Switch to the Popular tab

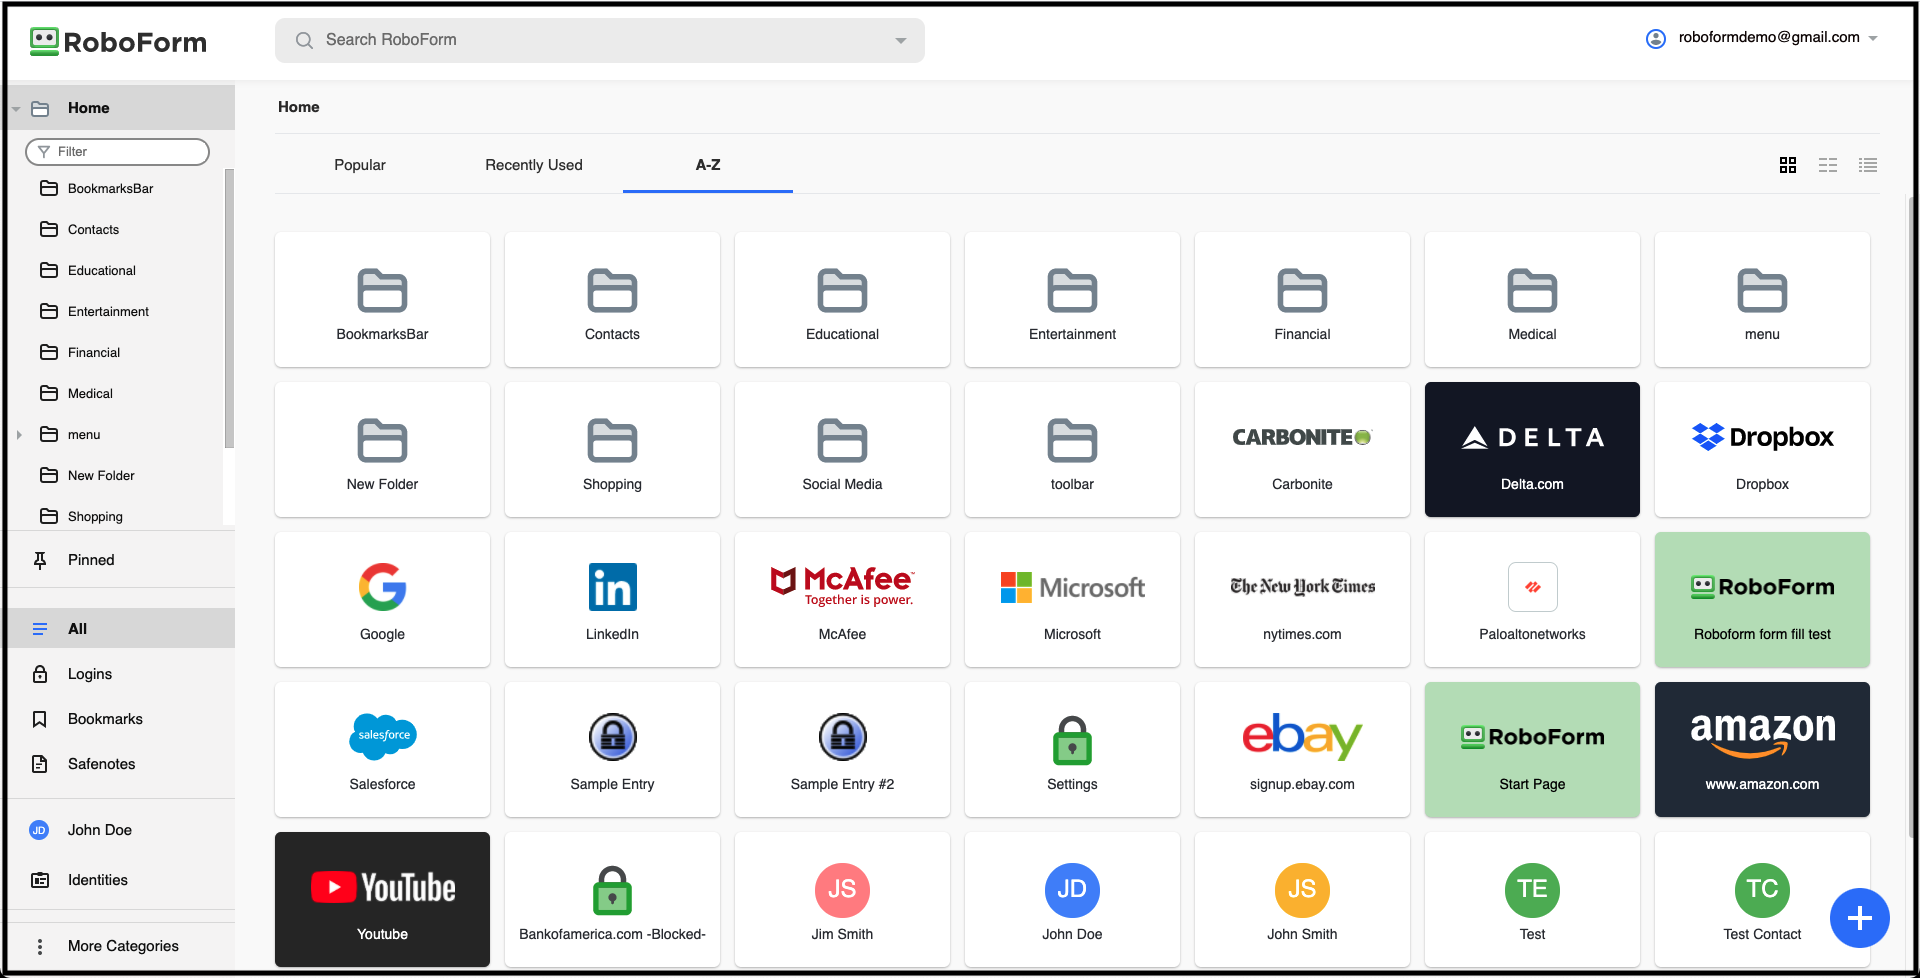point(360,165)
